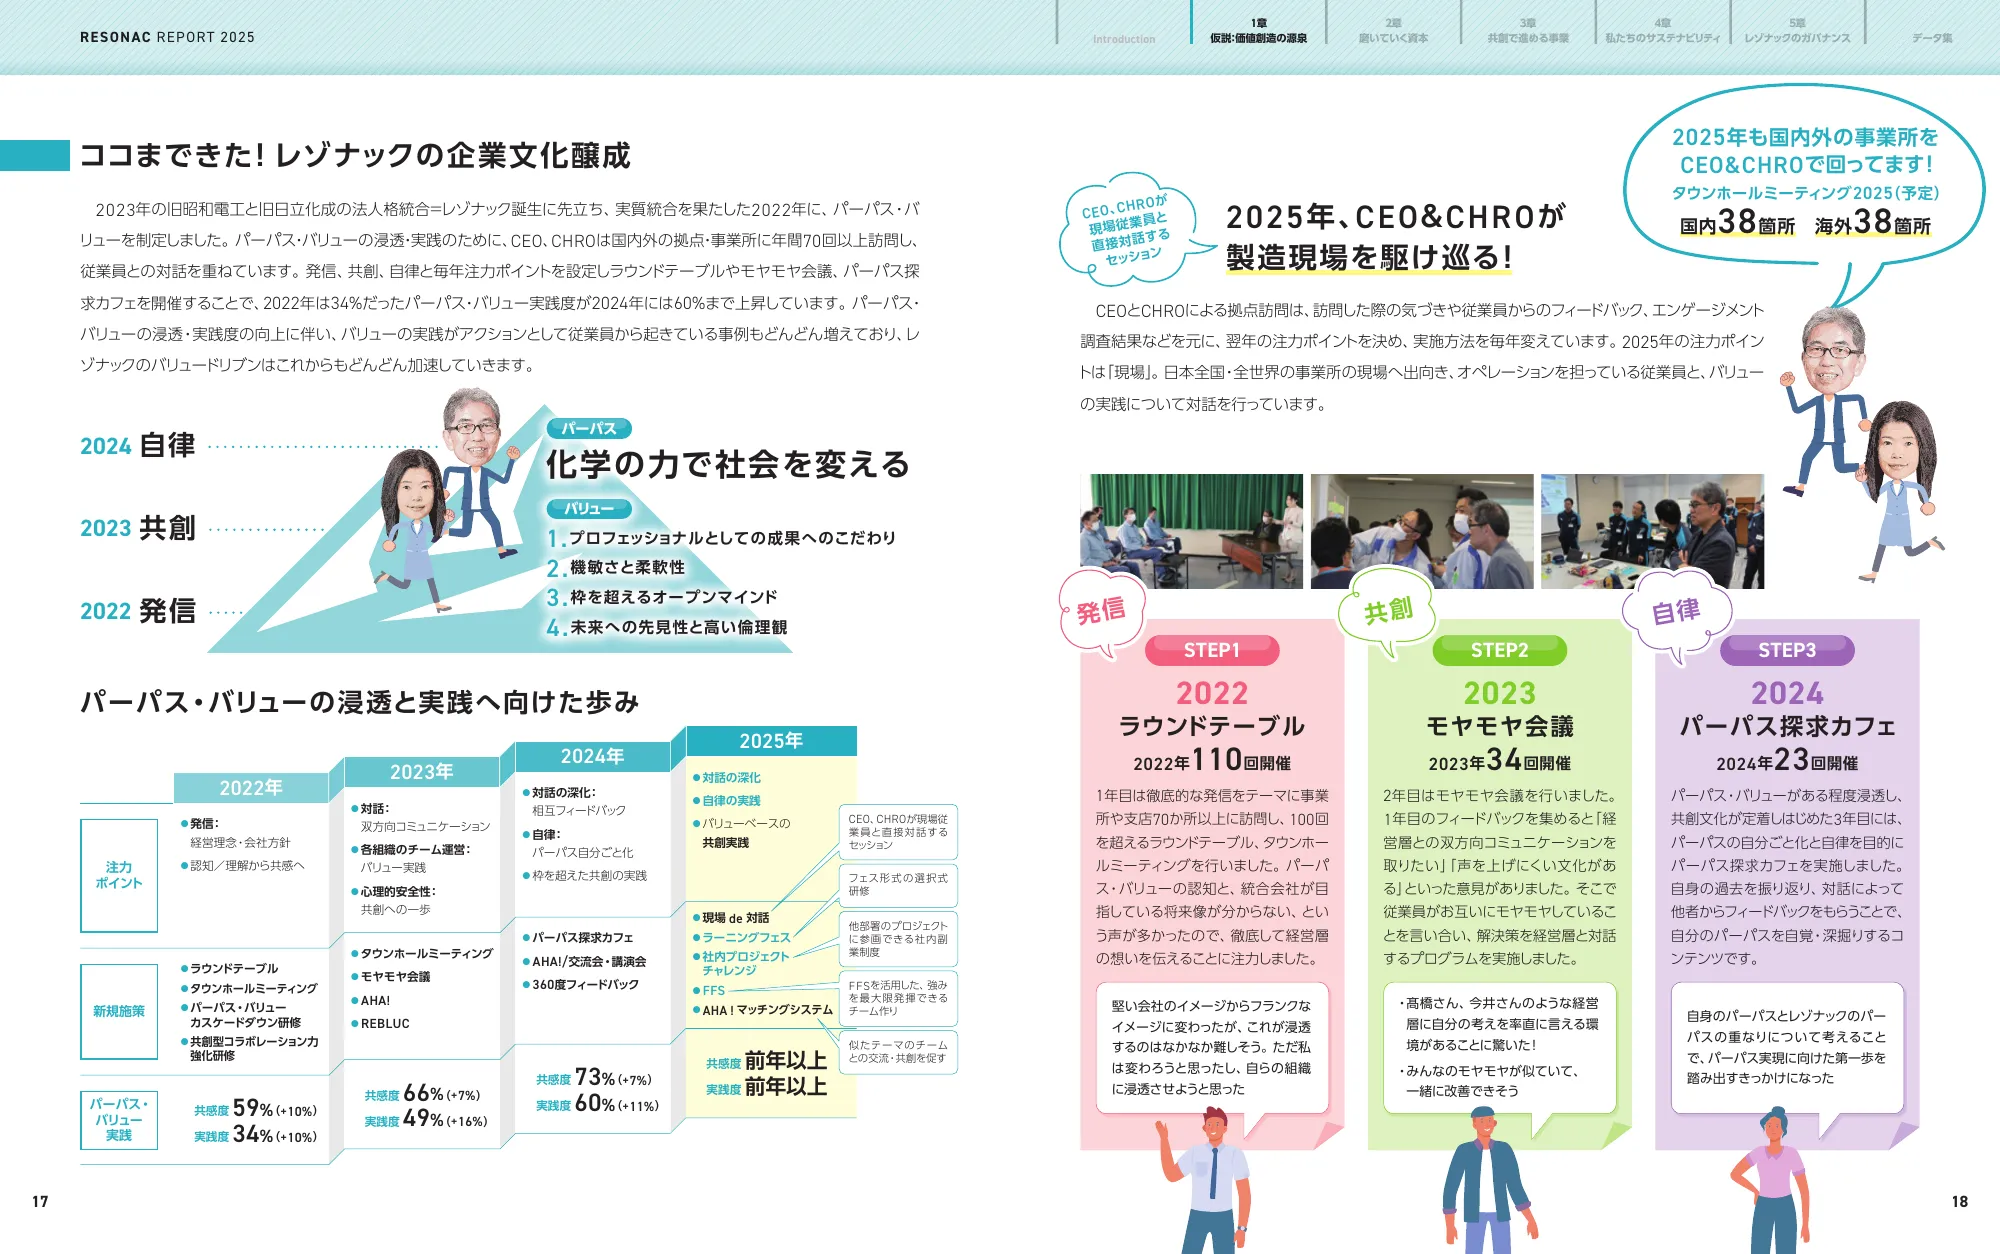The width and height of the screenshot is (2000, 1254).
Task: Click the 発信 speech bubble icon
Action: pyautogui.click(x=1101, y=611)
